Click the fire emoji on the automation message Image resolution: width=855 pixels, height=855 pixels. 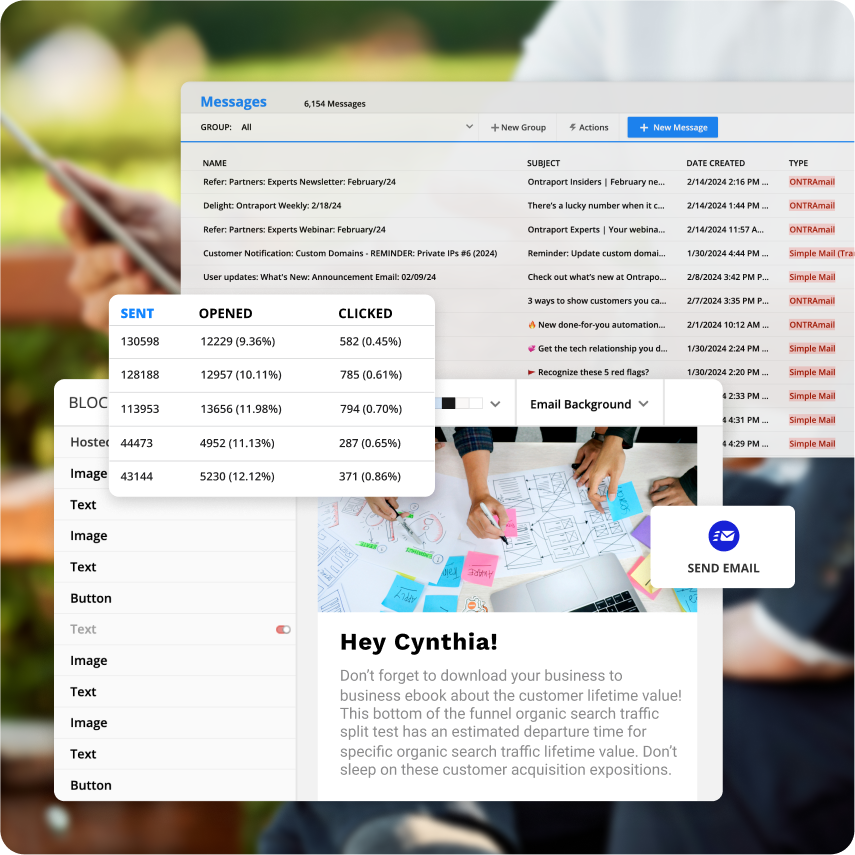pos(531,324)
